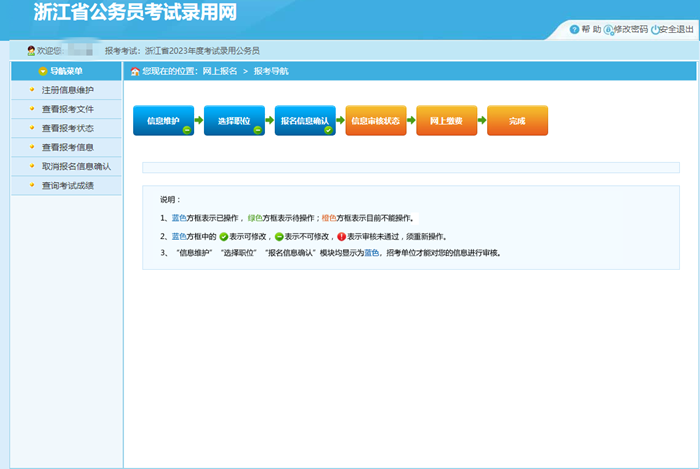Image resolution: width=700 pixels, height=469 pixels.
Task: Choose 取消报名信息确认 in sidebar
Action: [76, 166]
